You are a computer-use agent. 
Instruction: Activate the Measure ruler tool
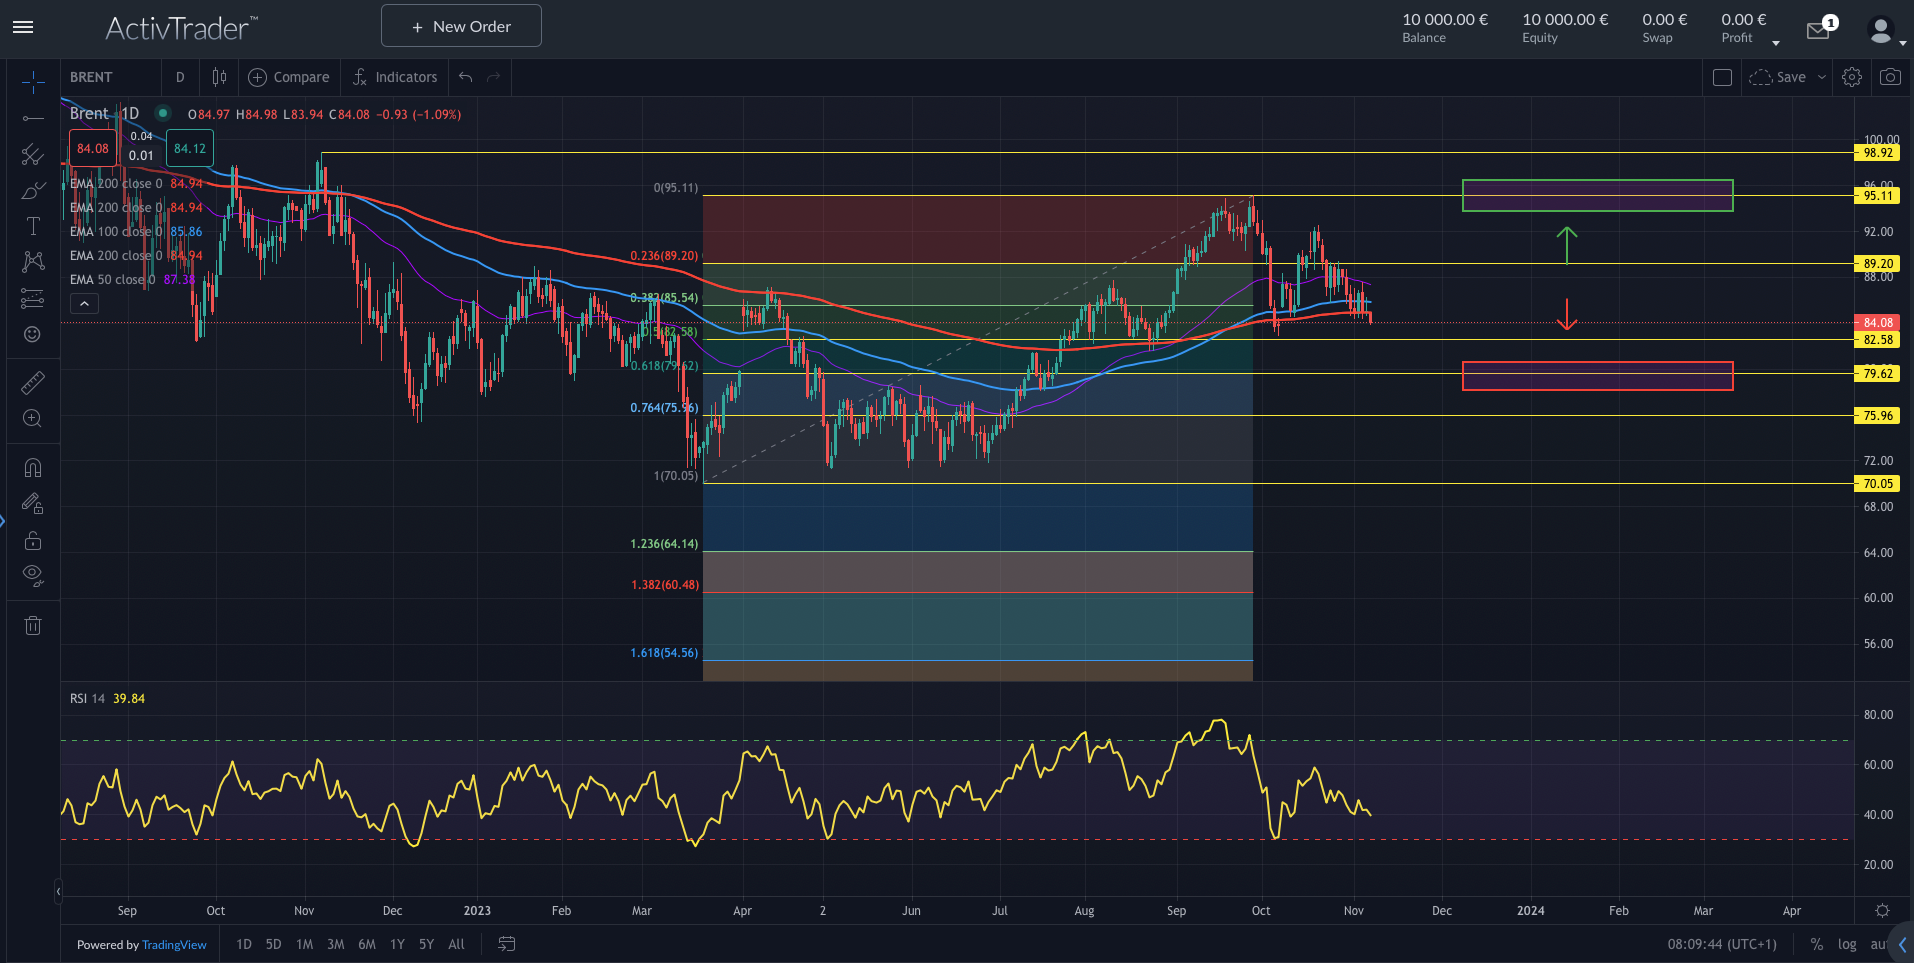point(32,382)
